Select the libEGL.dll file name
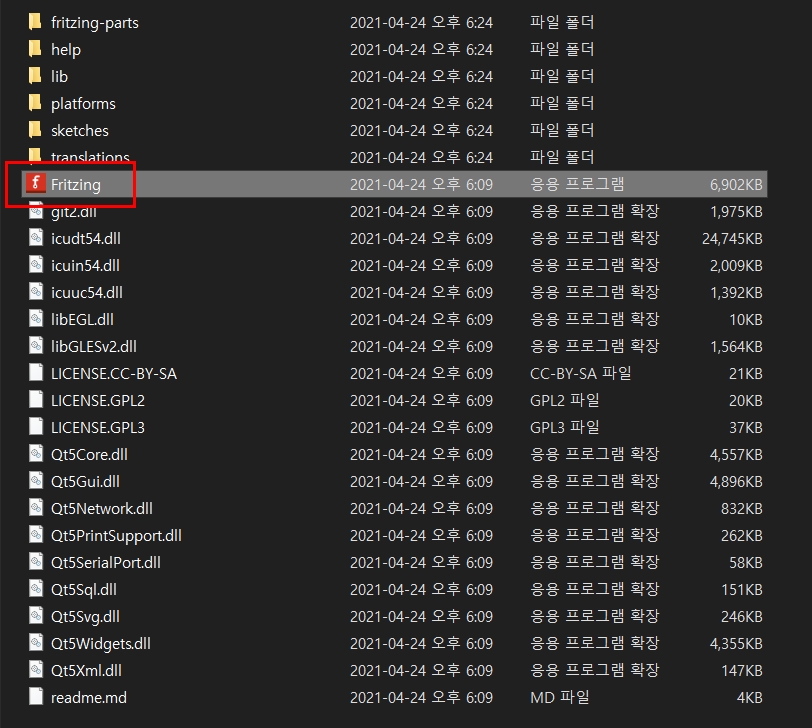Image resolution: width=812 pixels, height=728 pixels. (x=82, y=319)
